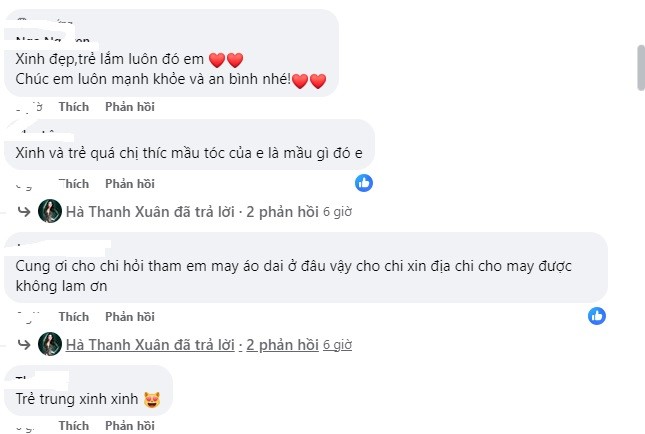Image resolution: width=645 pixels, height=434 pixels.
Task: Reply to the 'Trẻ trung xinh xinh' comment
Action: [x=130, y=425]
